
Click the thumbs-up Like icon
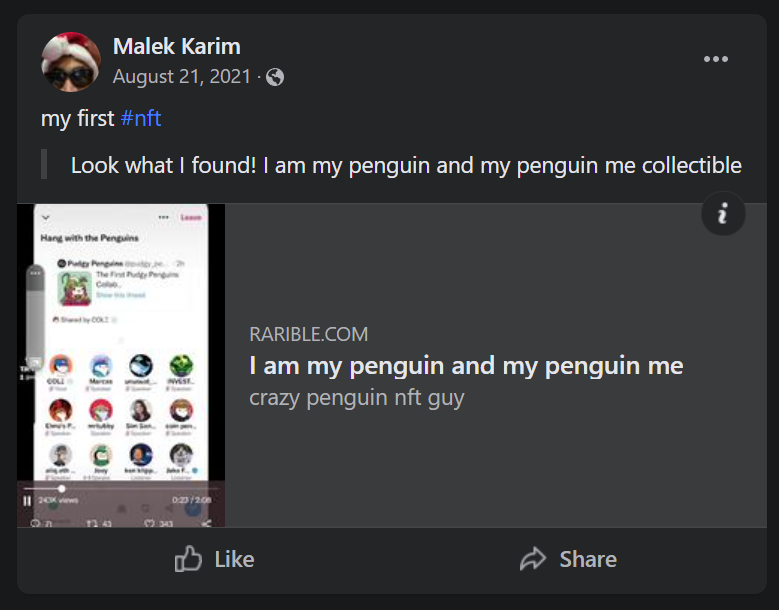tap(188, 559)
